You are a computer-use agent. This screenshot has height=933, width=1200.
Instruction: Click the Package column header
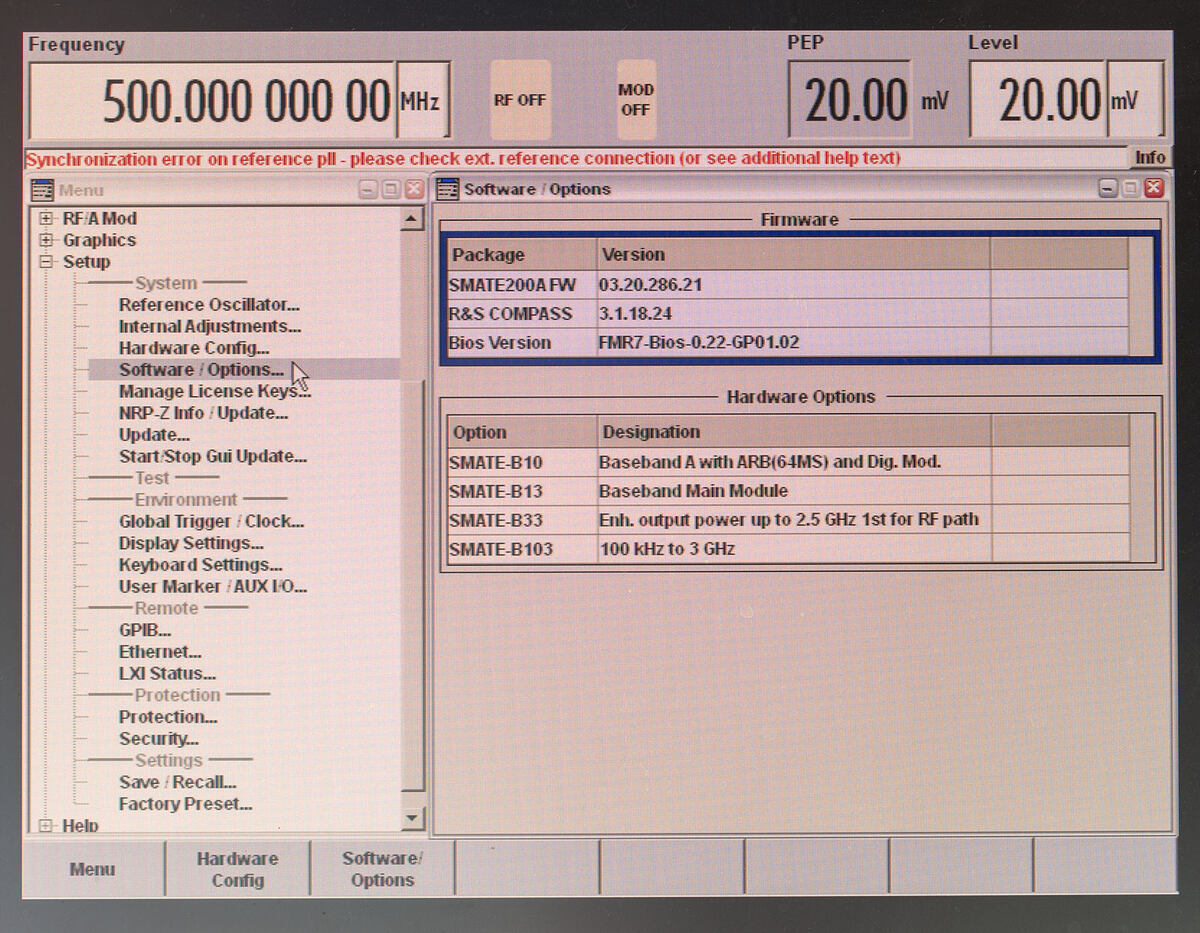tap(522, 255)
